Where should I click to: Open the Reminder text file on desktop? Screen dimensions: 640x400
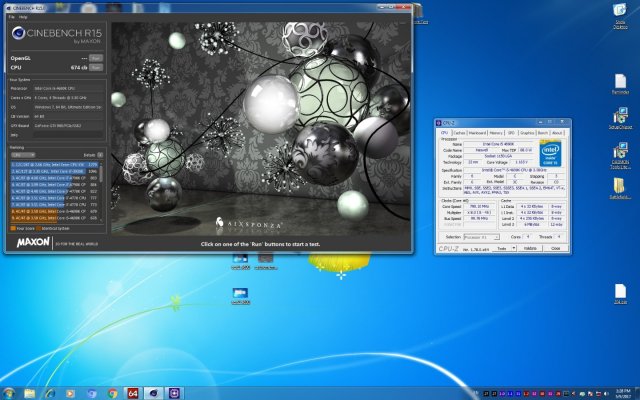click(620, 84)
